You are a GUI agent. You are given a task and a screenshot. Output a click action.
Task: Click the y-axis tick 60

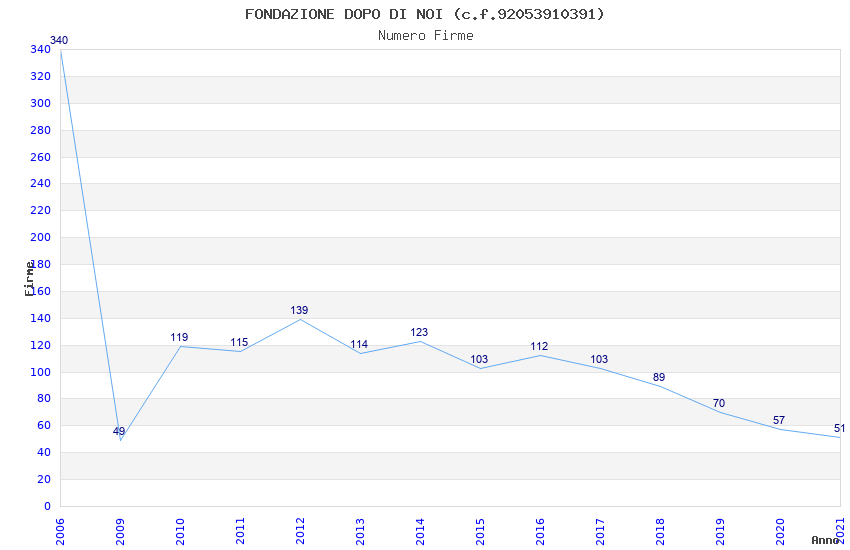[x=44, y=425]
